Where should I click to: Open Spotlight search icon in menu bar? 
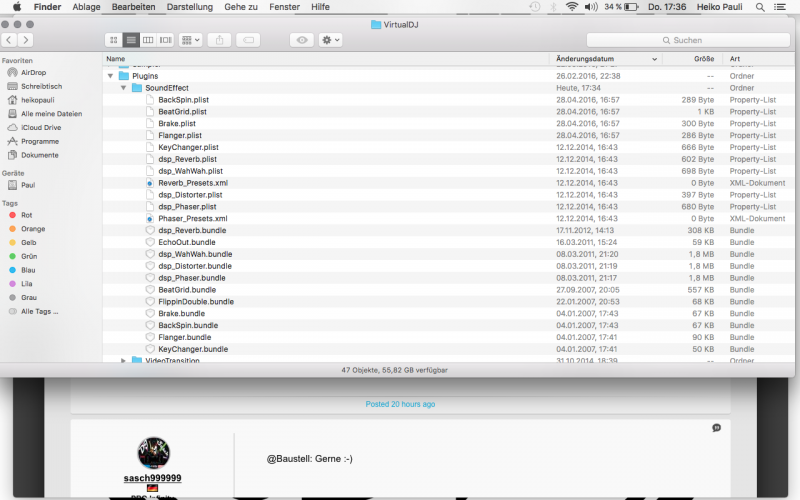coord(760,7)
